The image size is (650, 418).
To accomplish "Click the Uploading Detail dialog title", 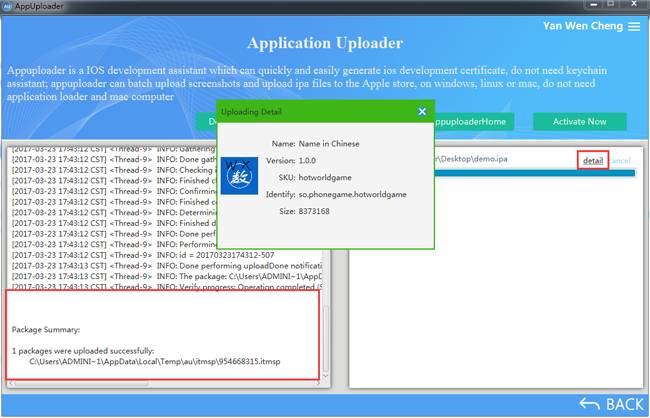I will coord(251,112).
